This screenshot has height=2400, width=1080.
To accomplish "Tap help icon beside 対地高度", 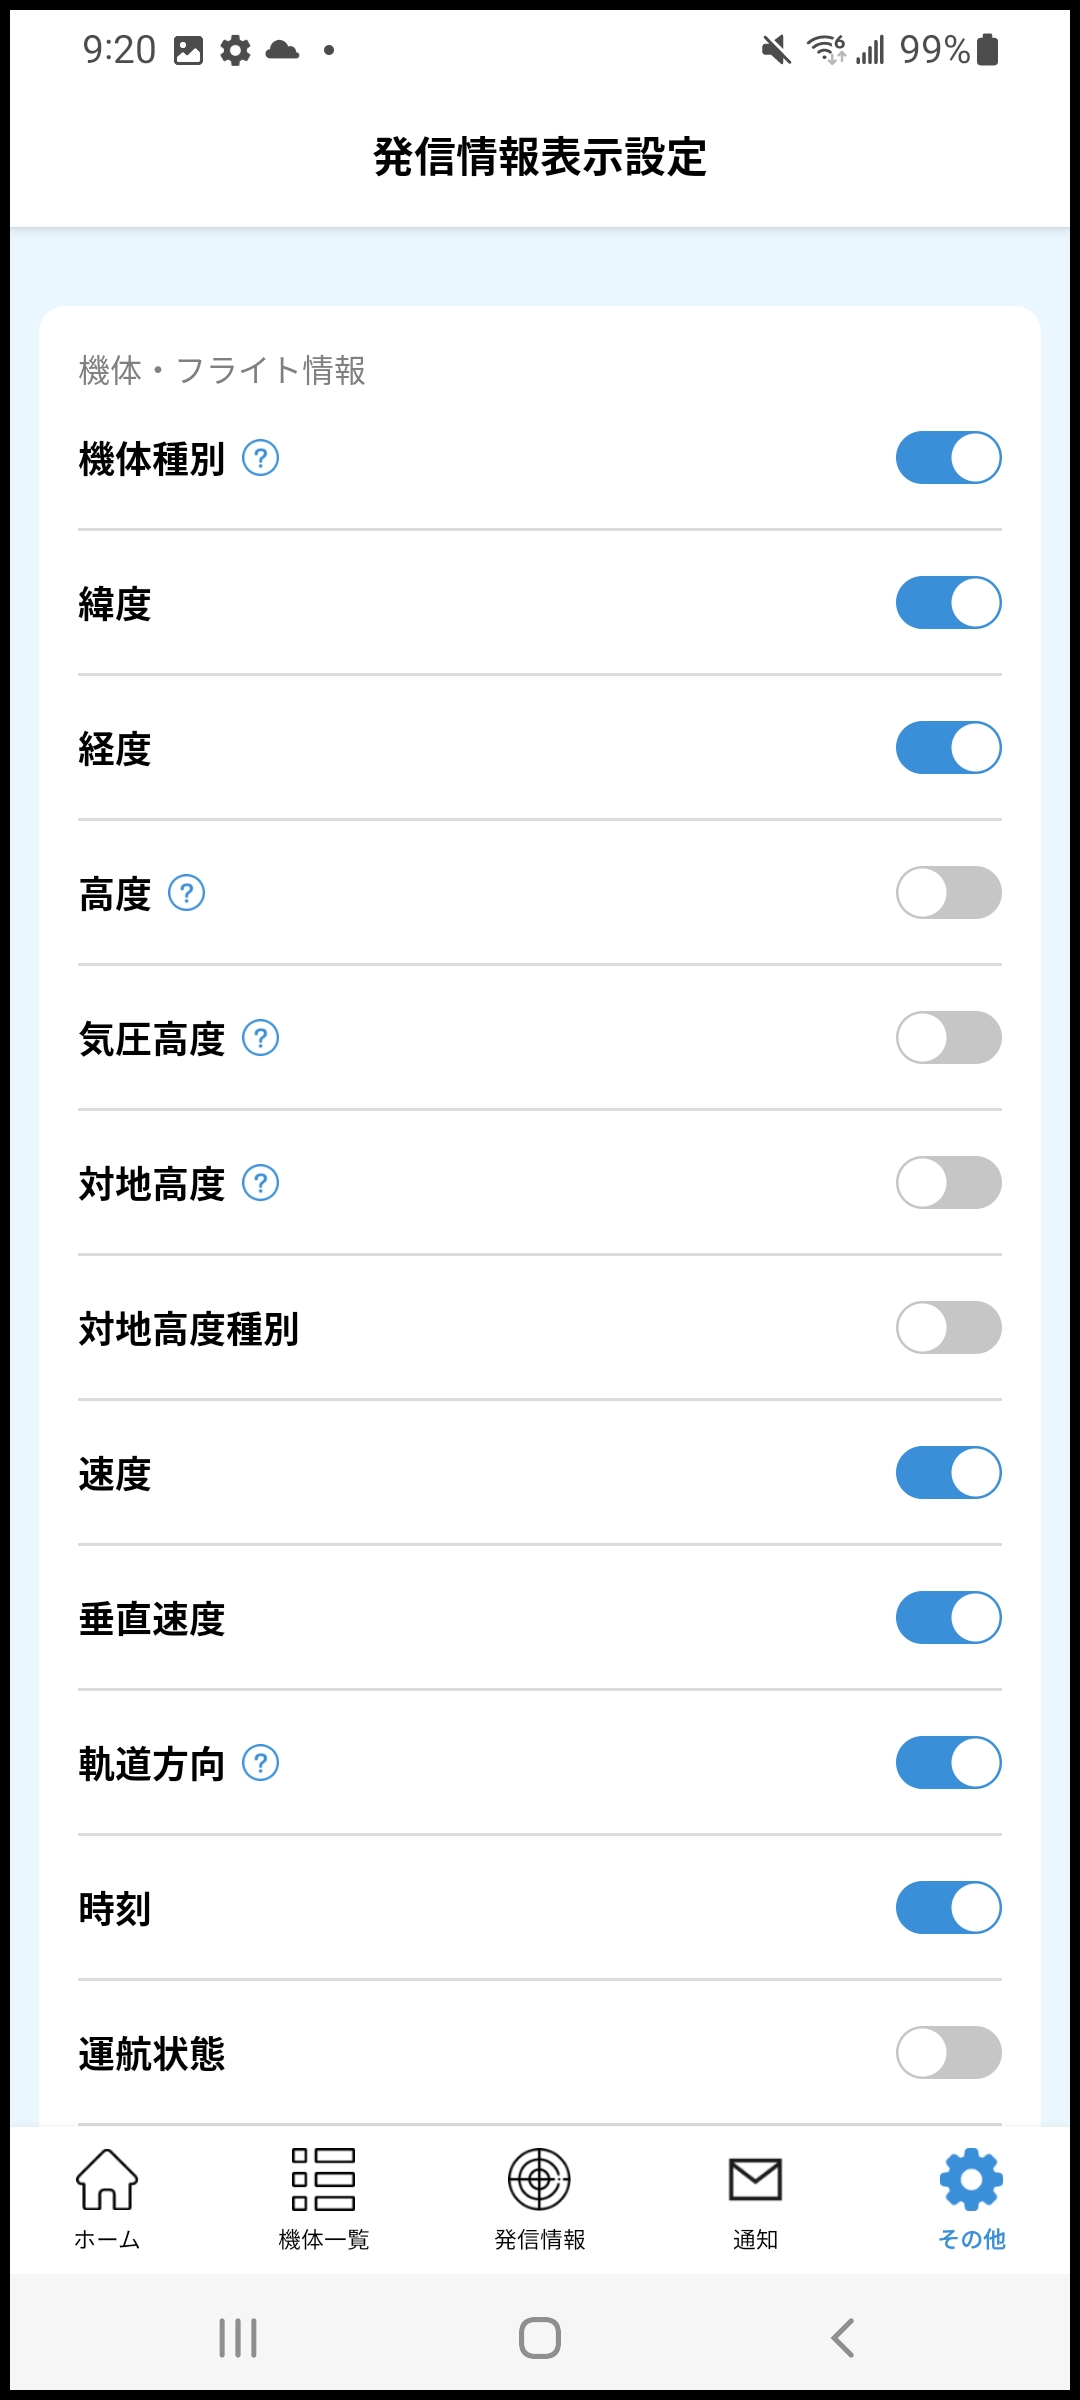I will point(261,1183).
